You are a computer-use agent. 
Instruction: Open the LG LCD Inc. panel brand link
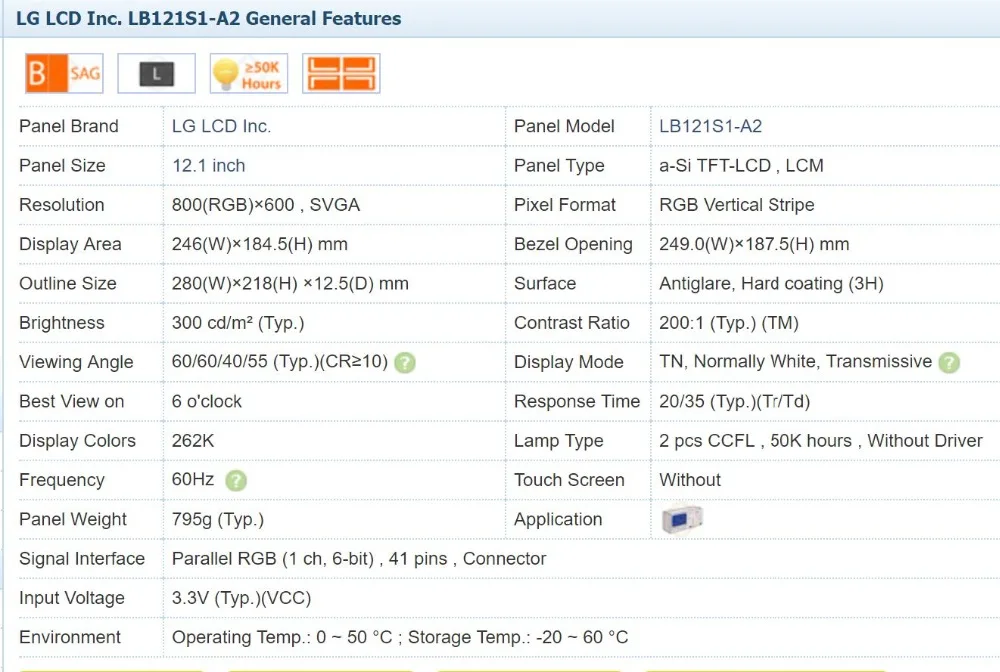[221, 126]
